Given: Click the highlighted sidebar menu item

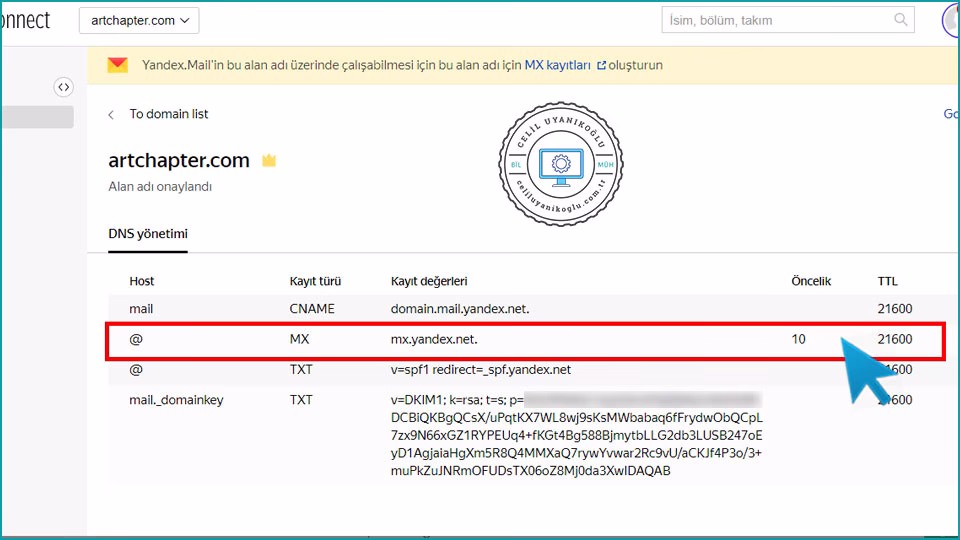Looking at the screenshot, I should point(38,117).
